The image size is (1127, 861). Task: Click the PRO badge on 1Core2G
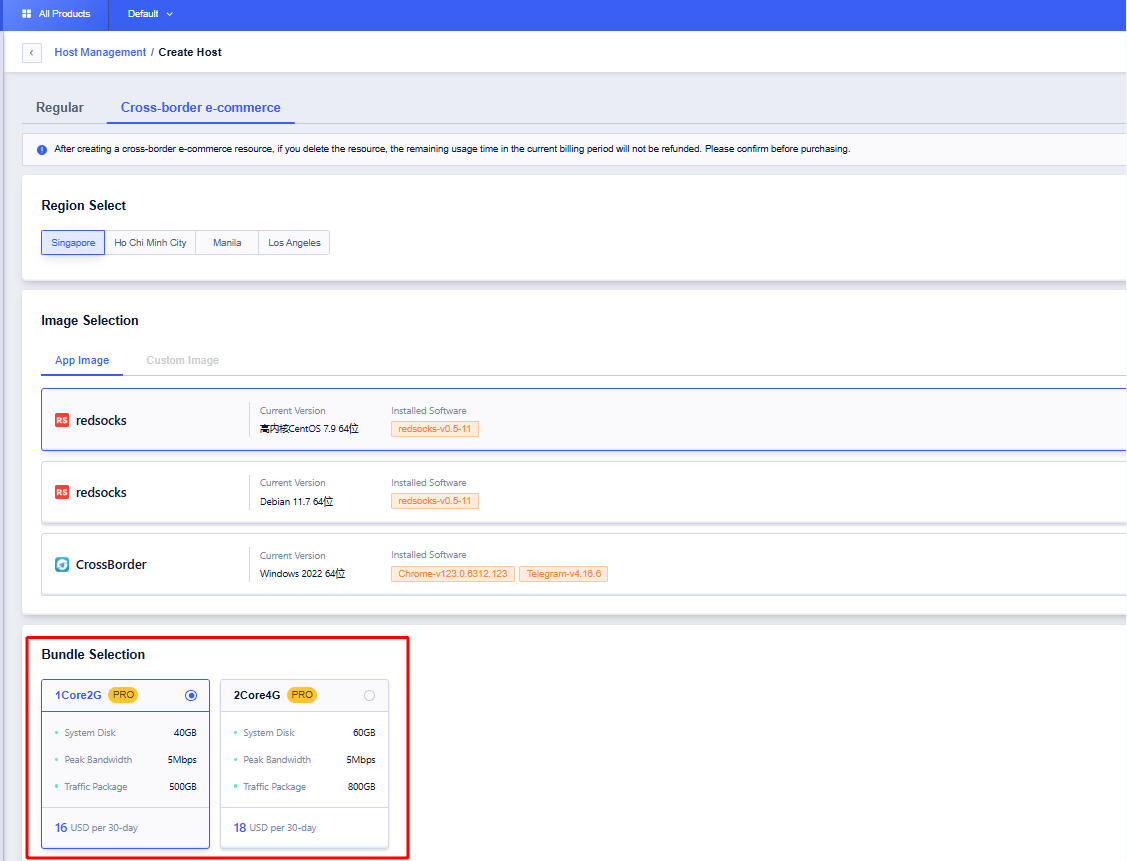tap(123, 695)
